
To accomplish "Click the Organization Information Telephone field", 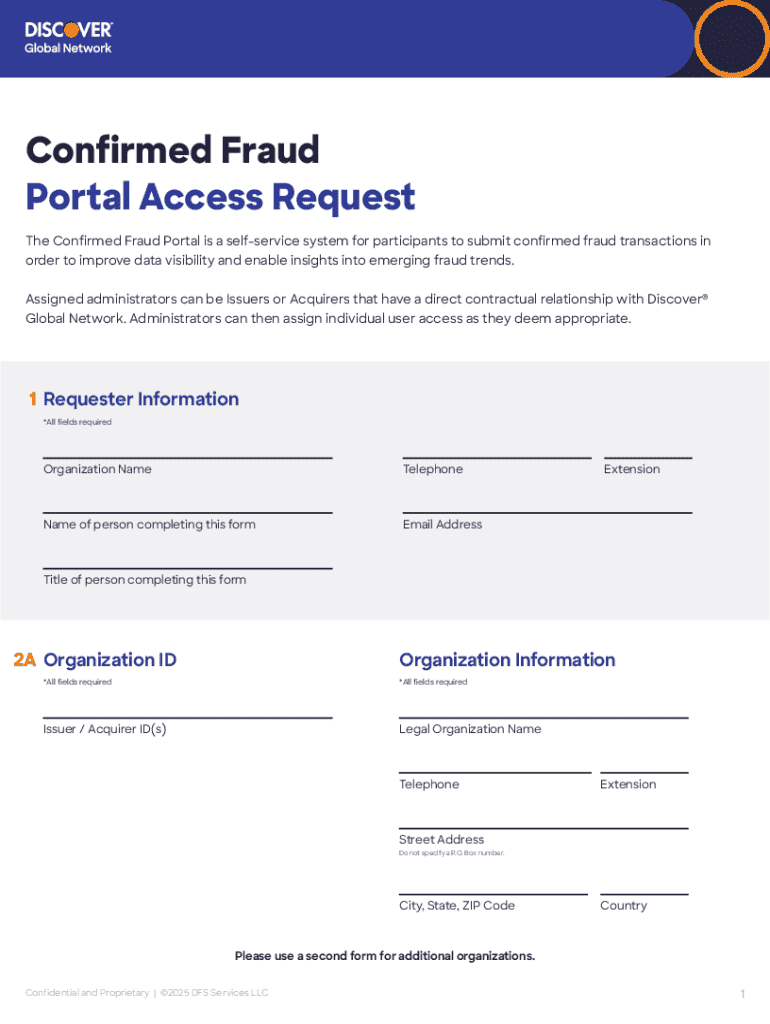I will tap(494, 763).
